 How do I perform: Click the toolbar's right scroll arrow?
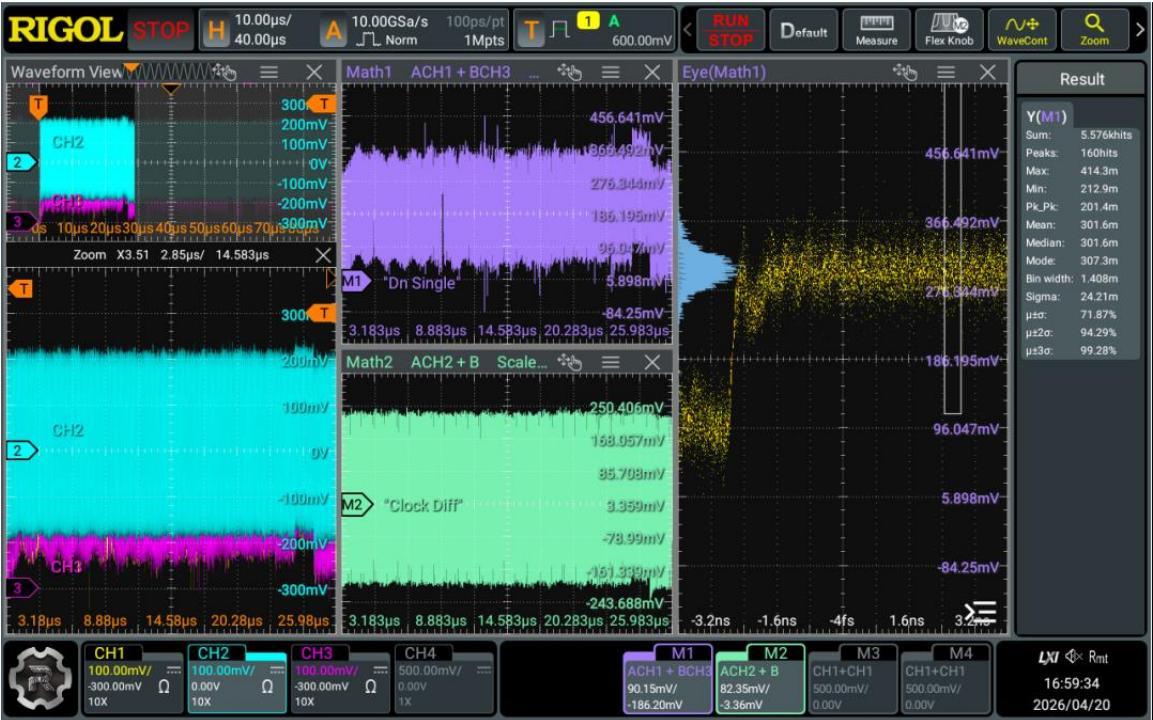(x=1140, y=30)
